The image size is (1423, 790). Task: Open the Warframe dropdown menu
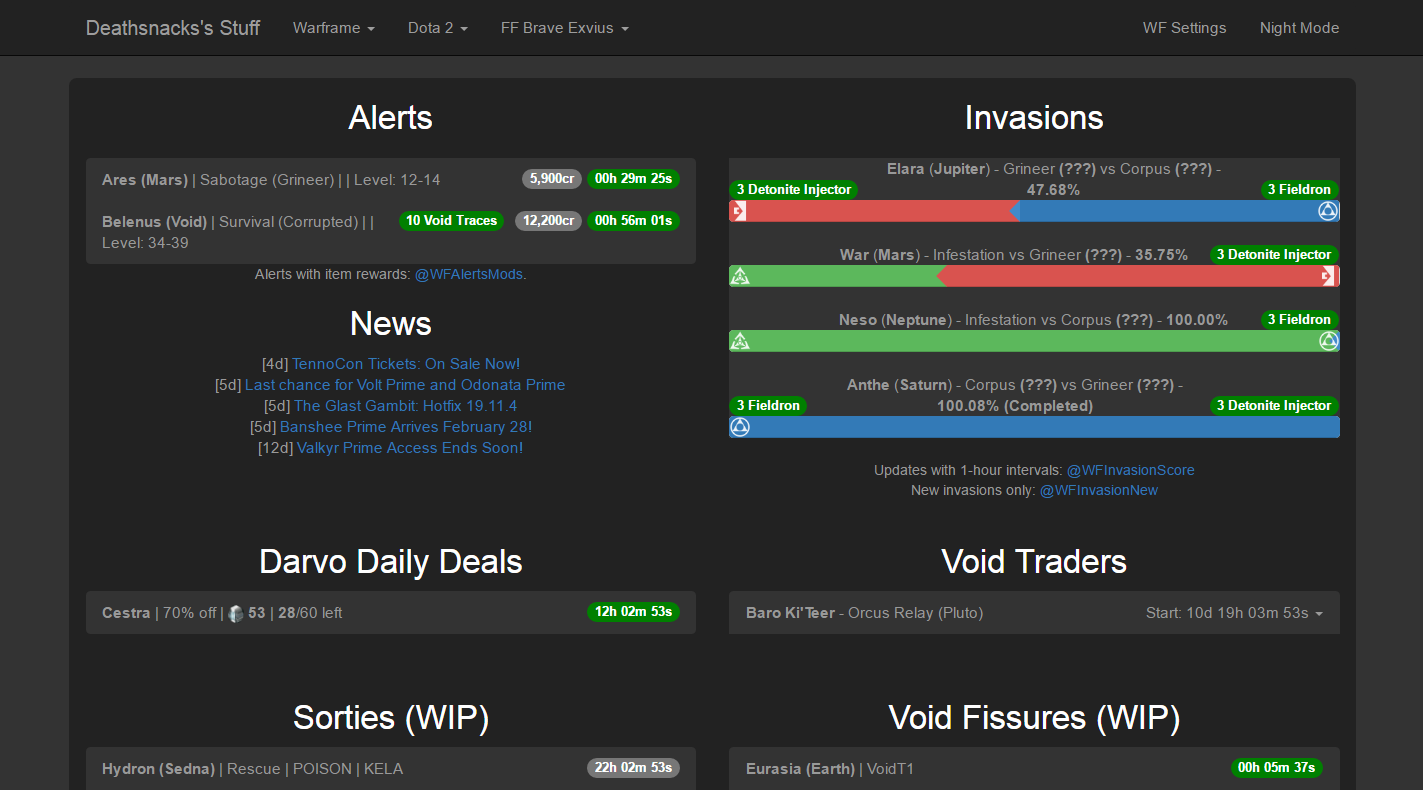pos(334,28)
